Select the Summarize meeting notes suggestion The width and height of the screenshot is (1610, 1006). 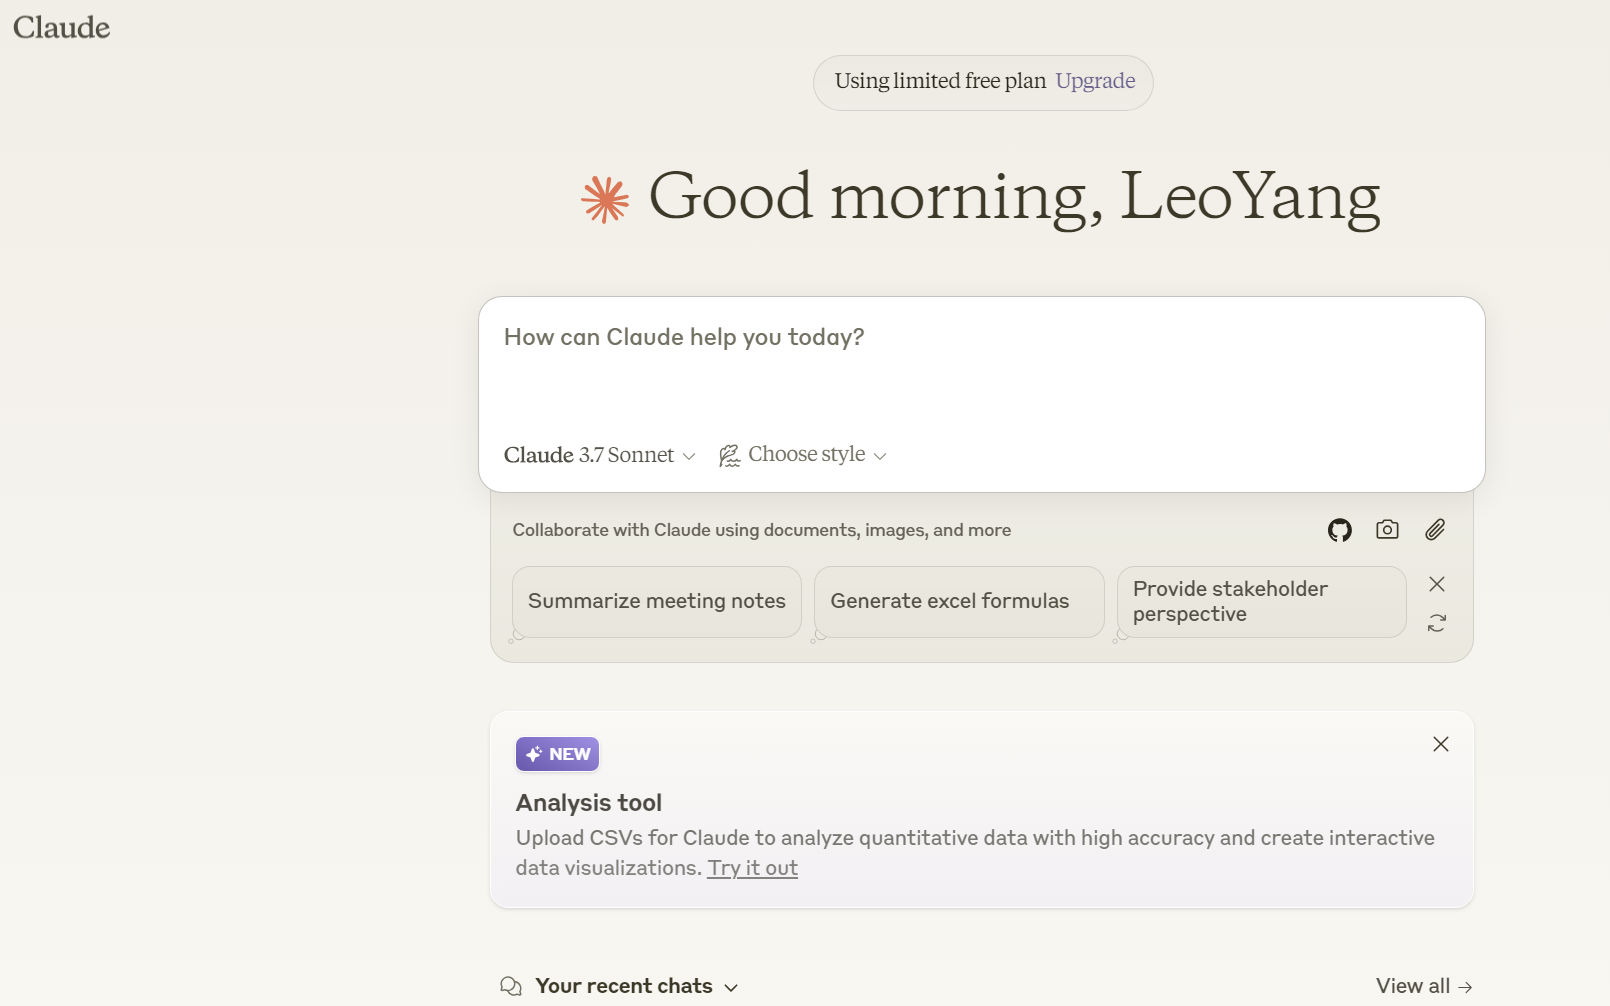click(656, 601)
